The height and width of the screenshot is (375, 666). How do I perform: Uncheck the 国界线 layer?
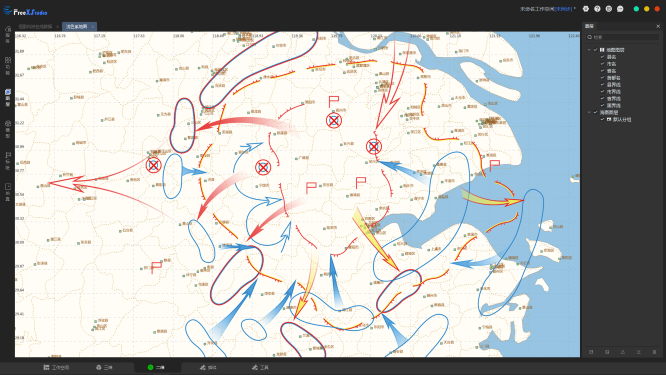click(x=602, y=105)
